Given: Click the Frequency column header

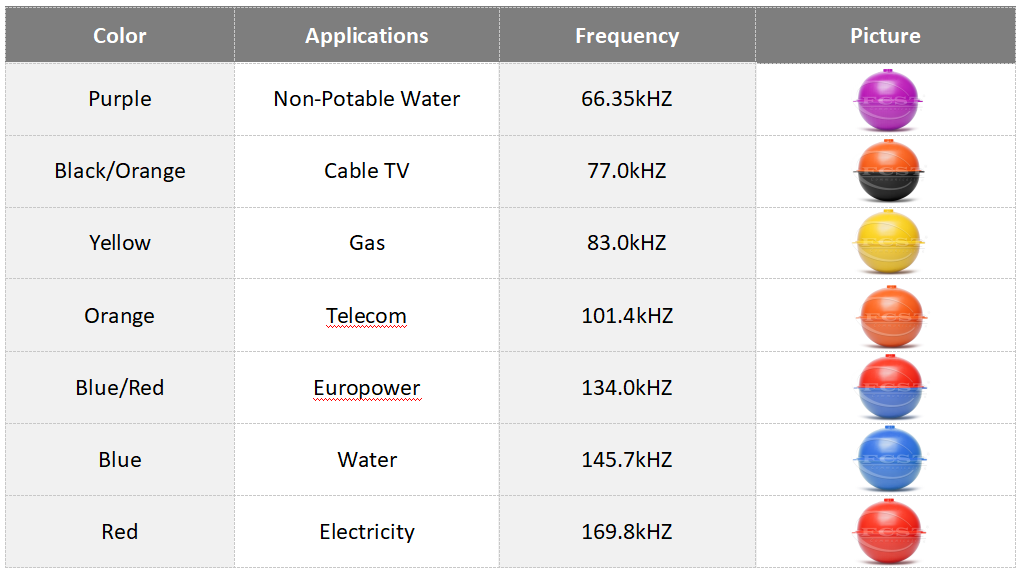Looking at the screenshot, I should pyautogui.click(x=627, y=36).
